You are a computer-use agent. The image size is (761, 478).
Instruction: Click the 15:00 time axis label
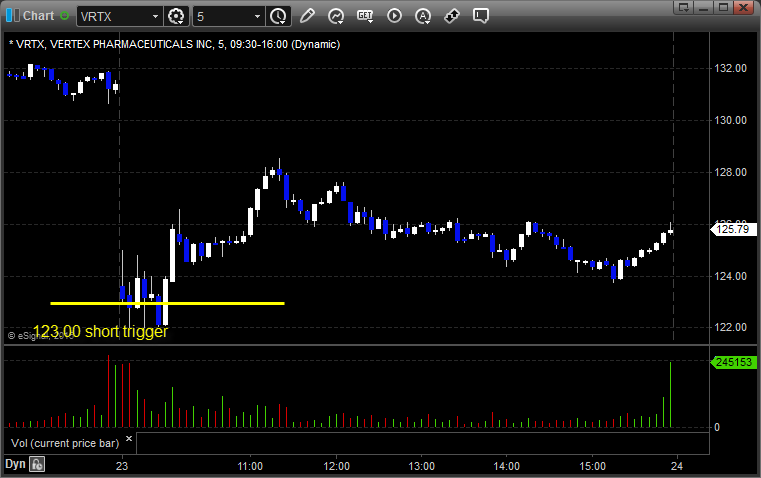593,466
